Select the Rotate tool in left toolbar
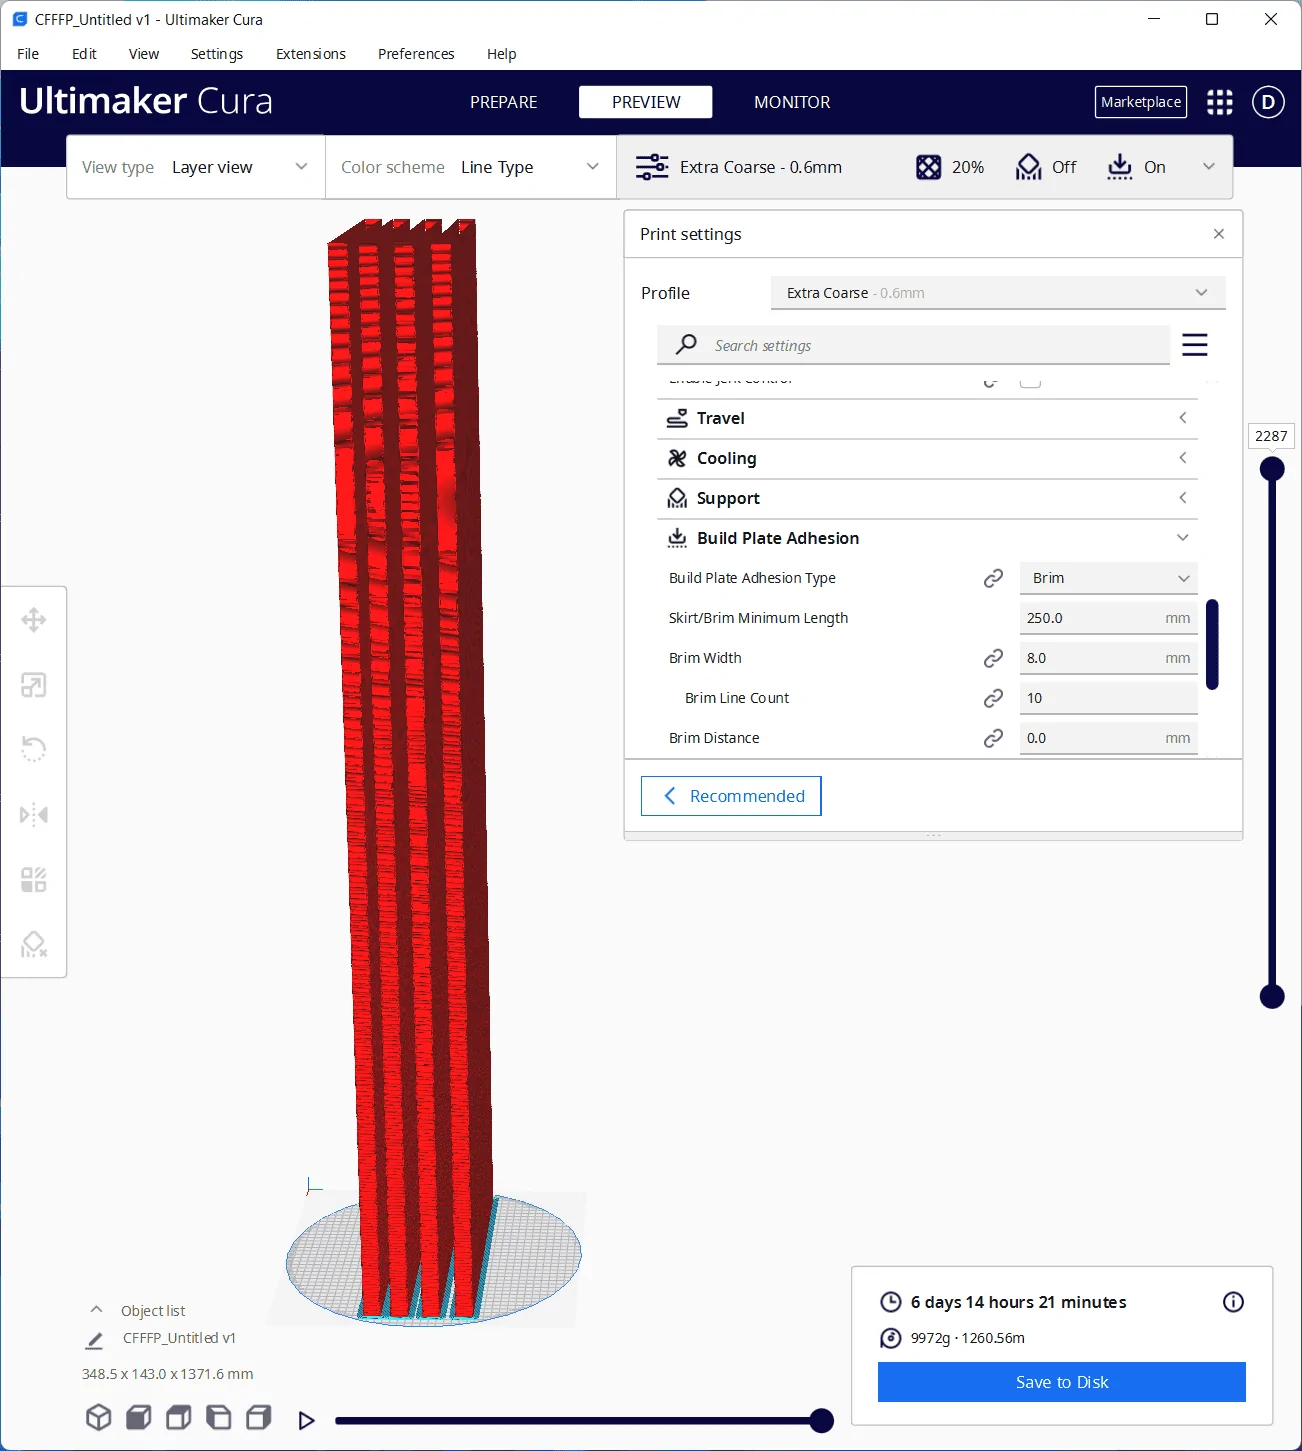Screen dimensions: 1302x1451 pyautogui.click(x=34, y=749)
